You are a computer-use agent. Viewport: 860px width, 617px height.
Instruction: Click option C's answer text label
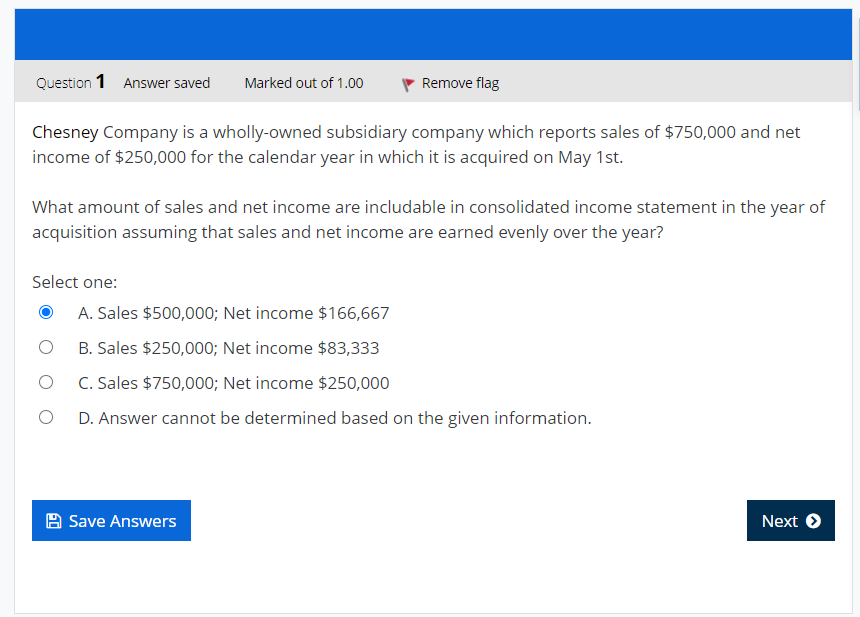[x=233, y=382]
